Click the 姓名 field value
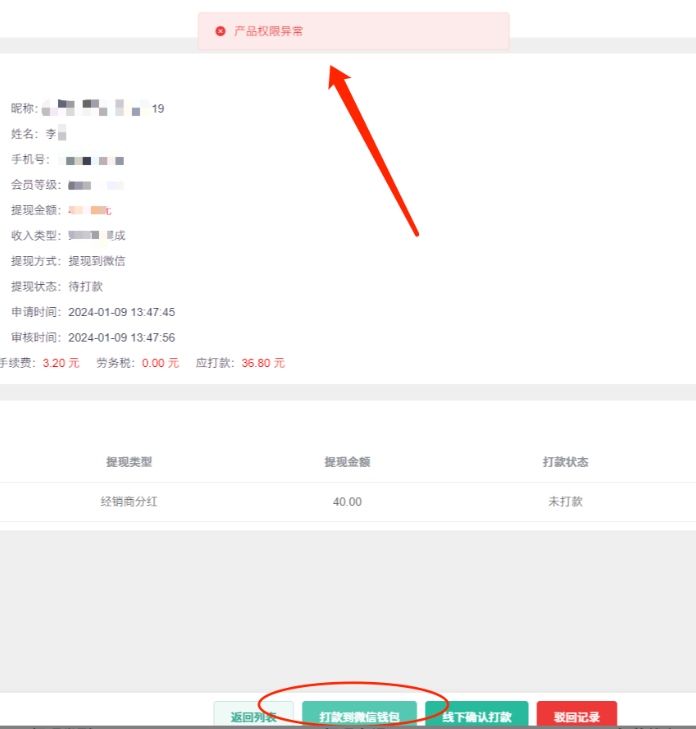Image resolution: width=696 pixels, height=729 pixels. click(56, 133)
